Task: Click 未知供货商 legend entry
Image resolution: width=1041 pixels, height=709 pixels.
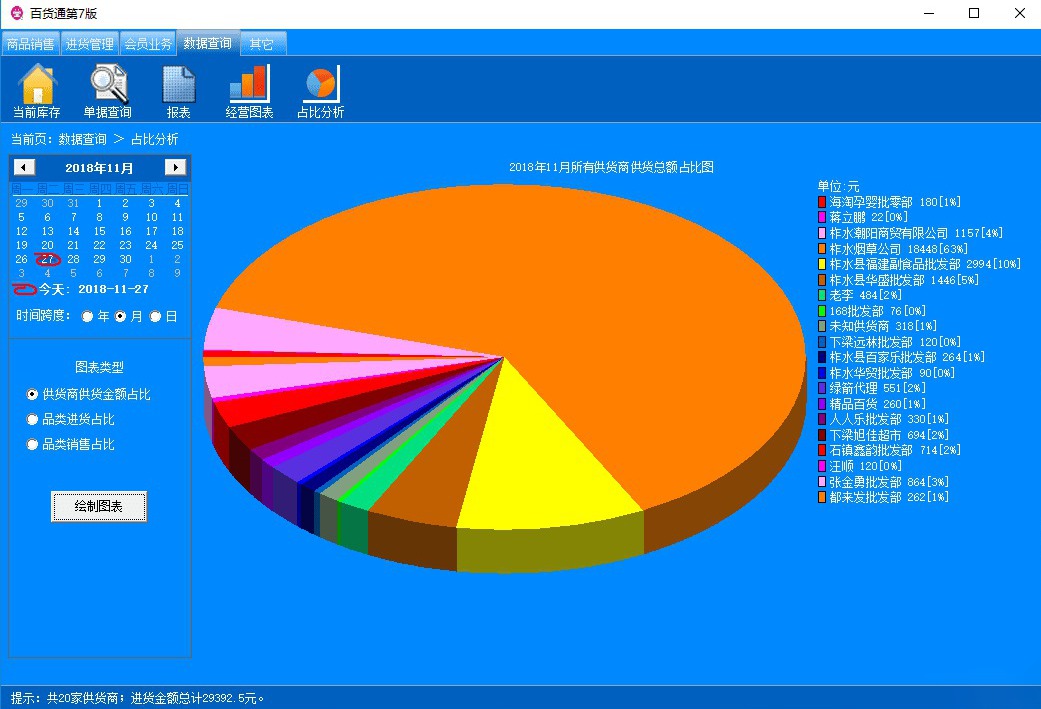Action: (x=878, y=326)
